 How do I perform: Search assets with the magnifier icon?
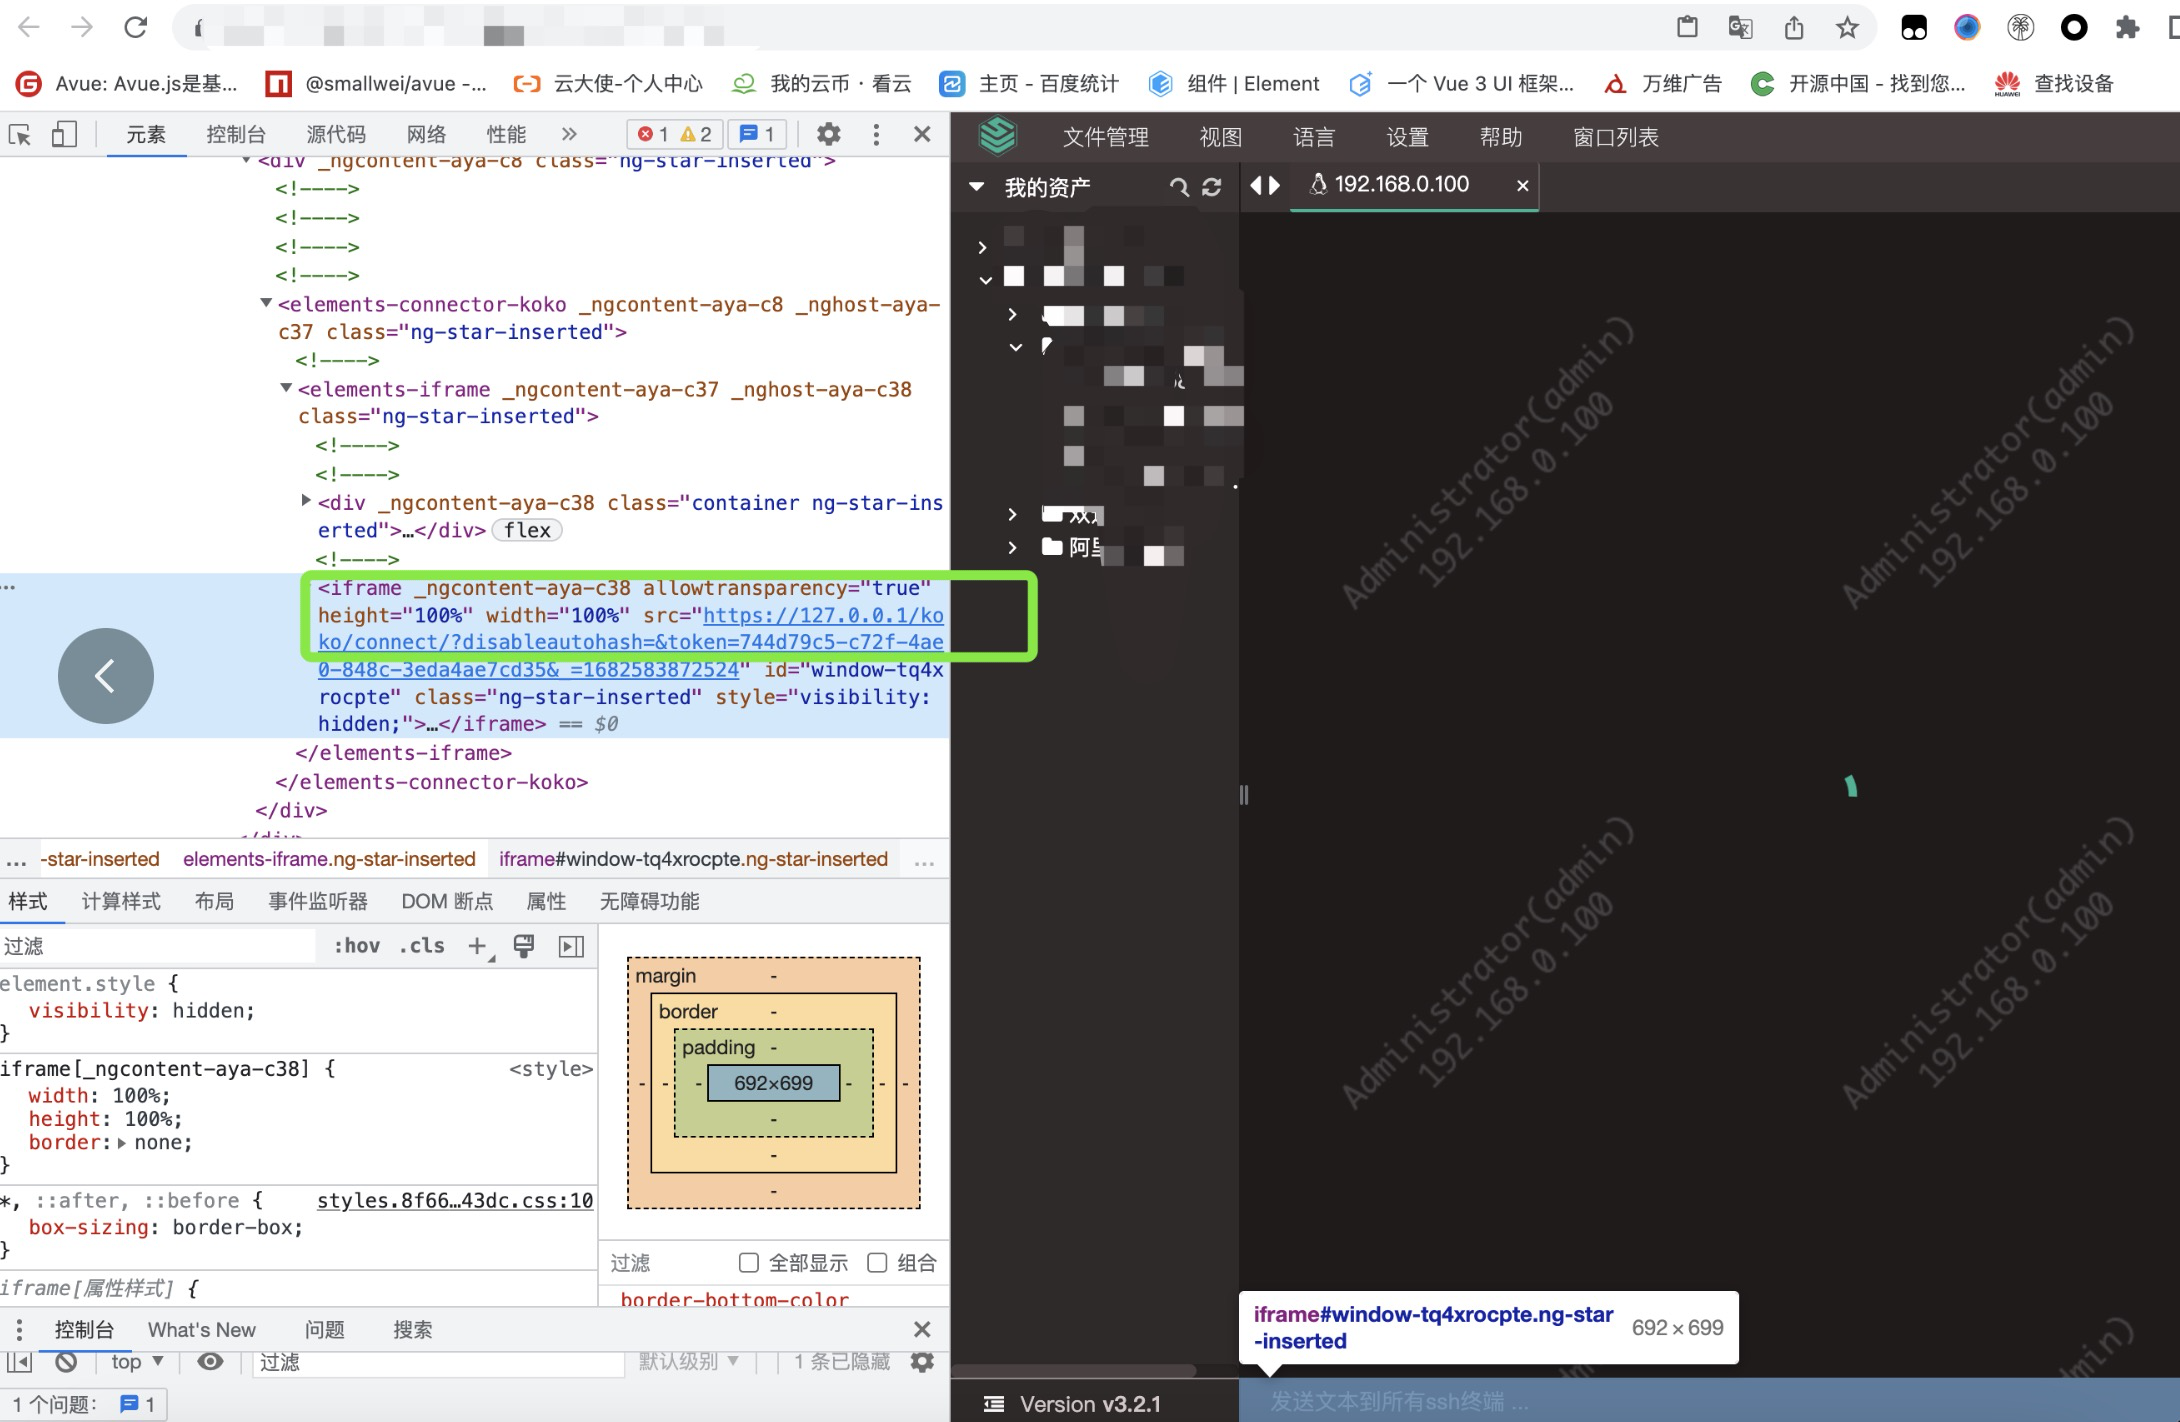coord(1180,187)
